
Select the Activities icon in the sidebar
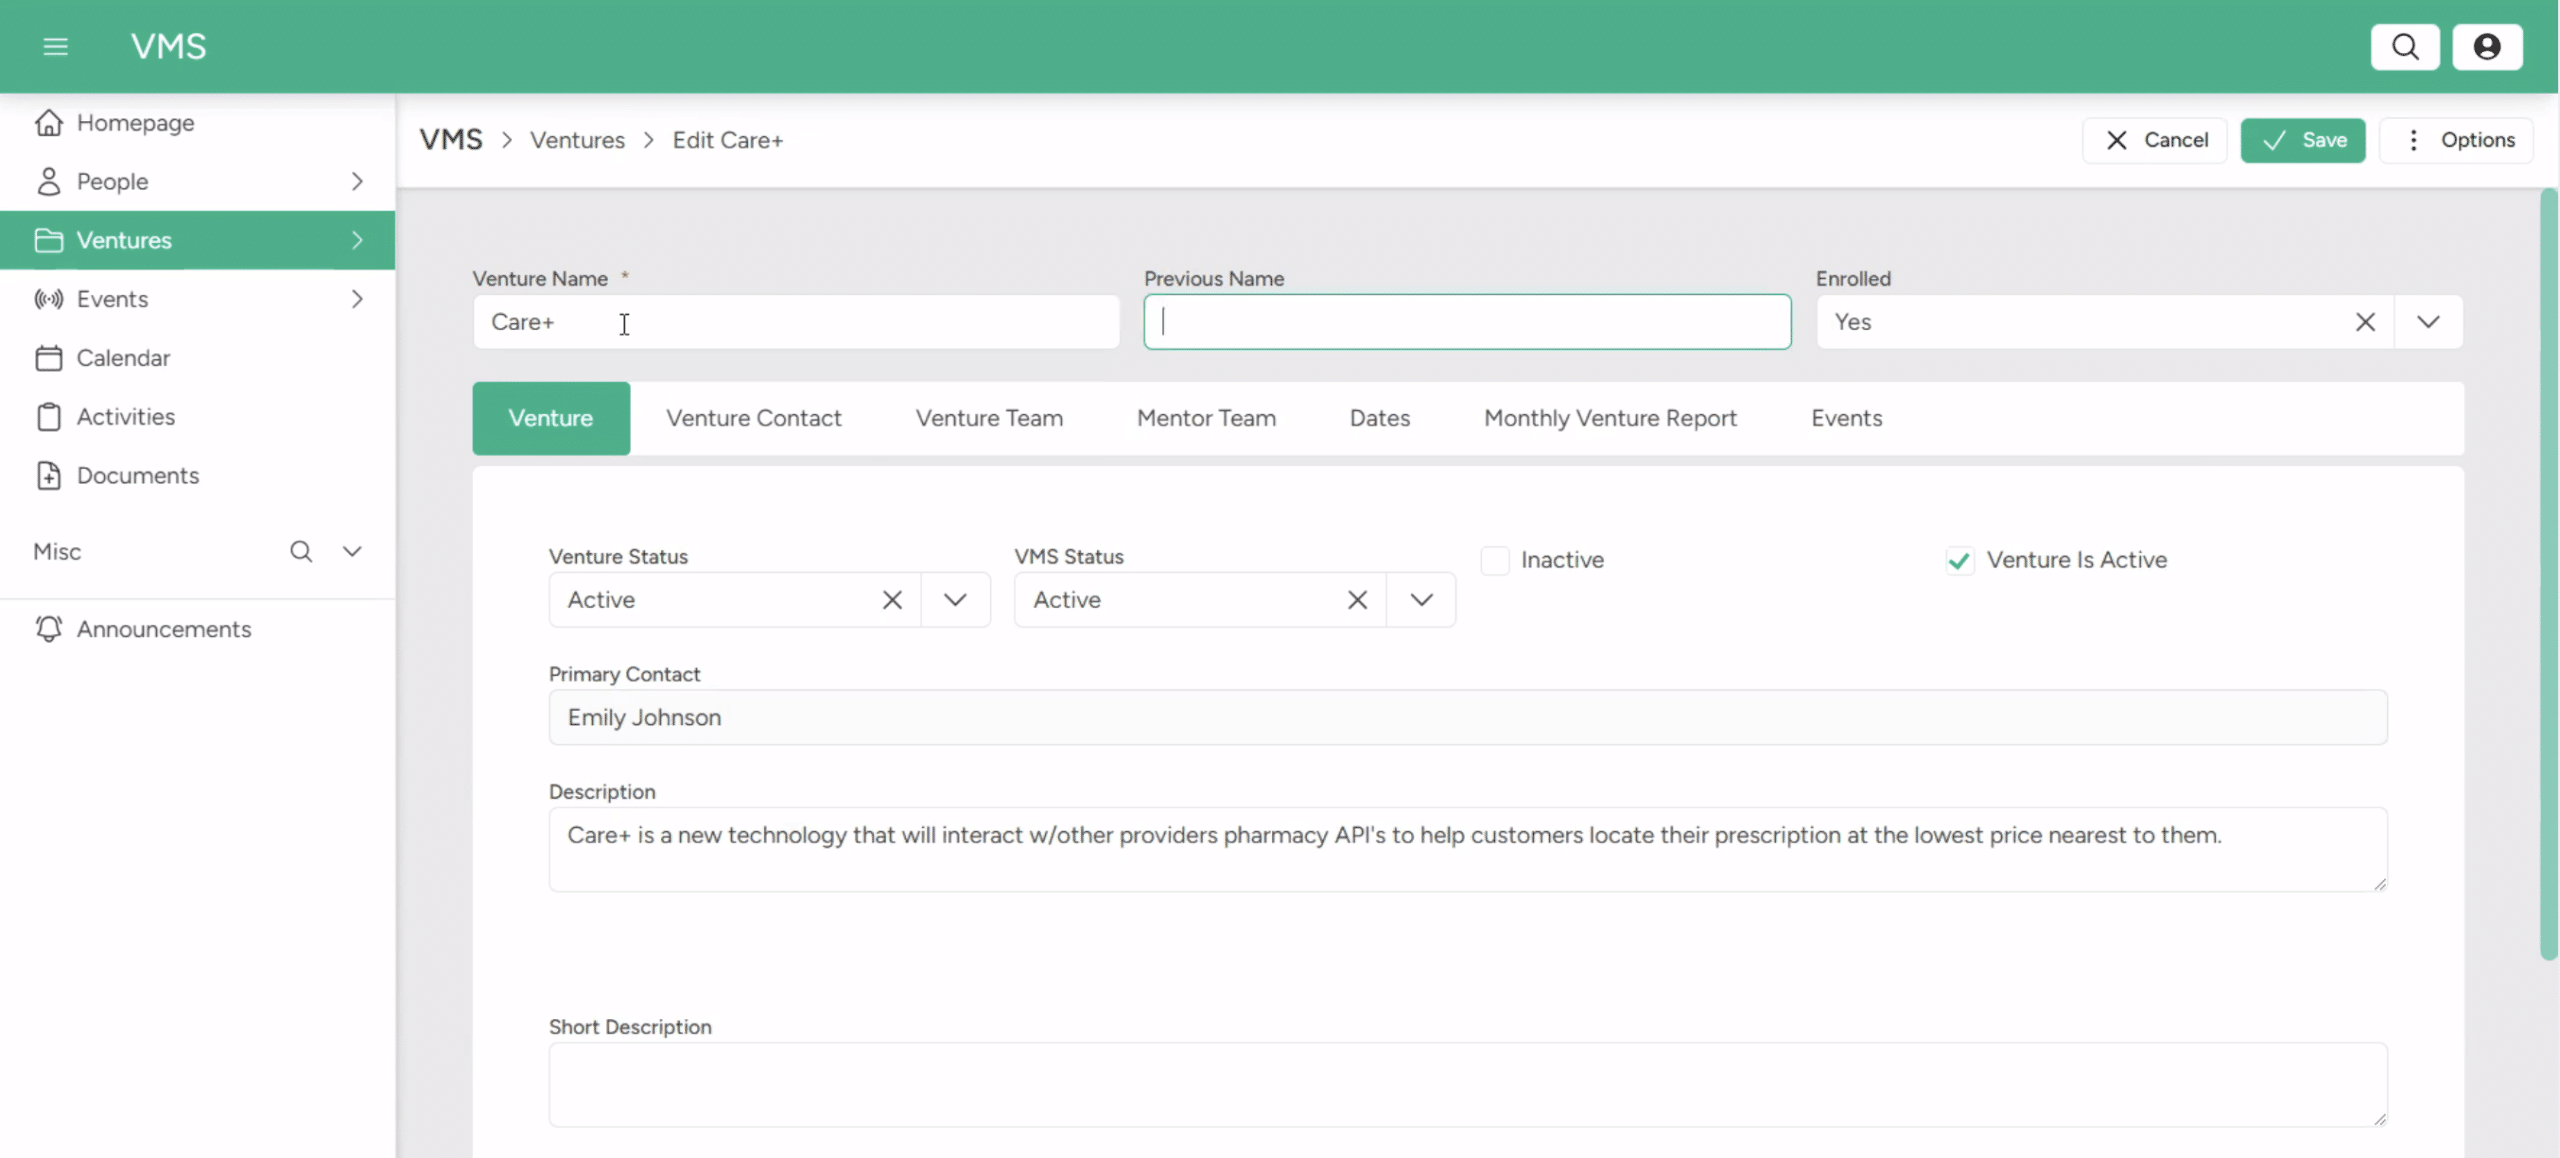tap(49, 417)
